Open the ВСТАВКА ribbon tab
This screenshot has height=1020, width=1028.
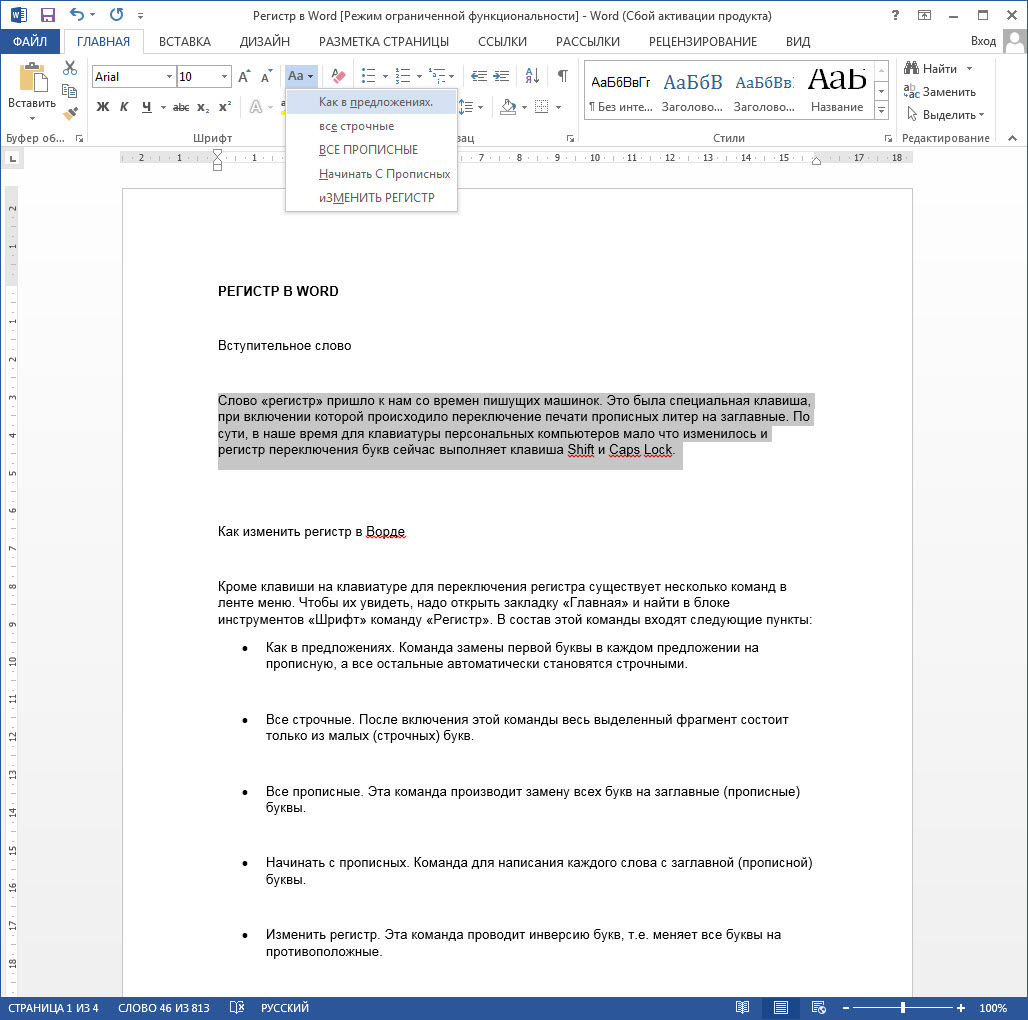point(184,41)
